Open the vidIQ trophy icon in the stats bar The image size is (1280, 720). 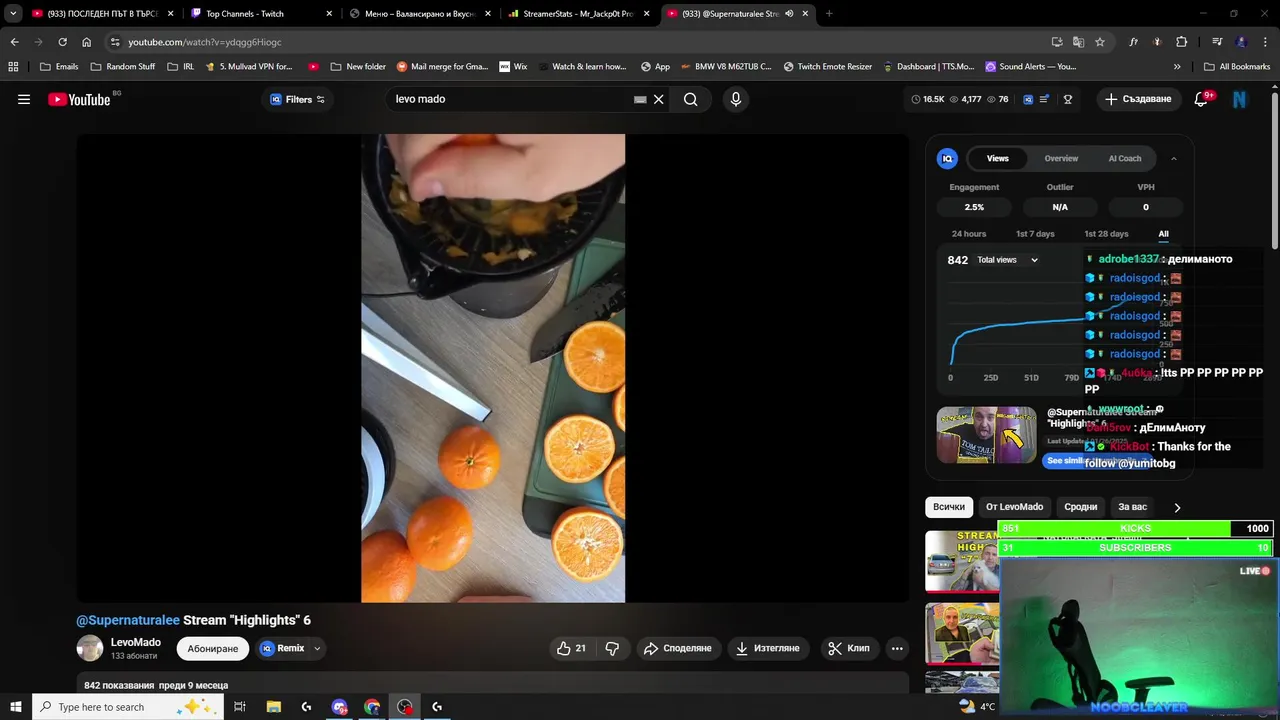coord(1068,99)
